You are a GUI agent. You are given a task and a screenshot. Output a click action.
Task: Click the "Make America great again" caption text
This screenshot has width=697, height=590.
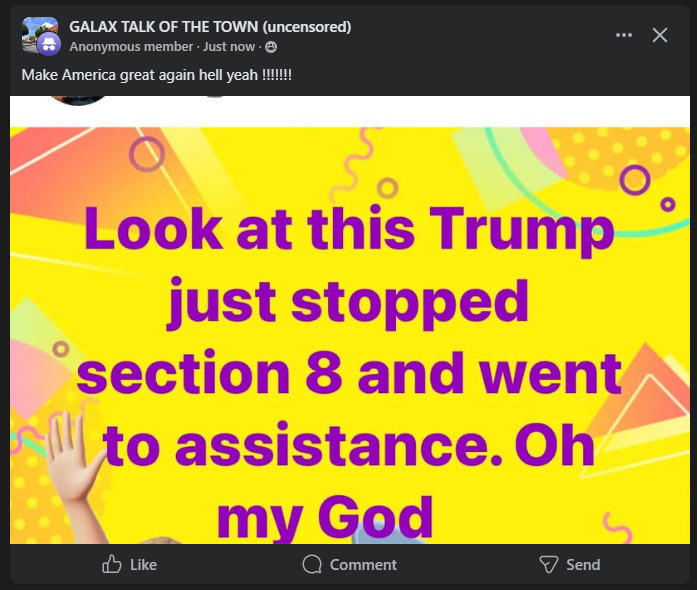[x=156, y=75]
